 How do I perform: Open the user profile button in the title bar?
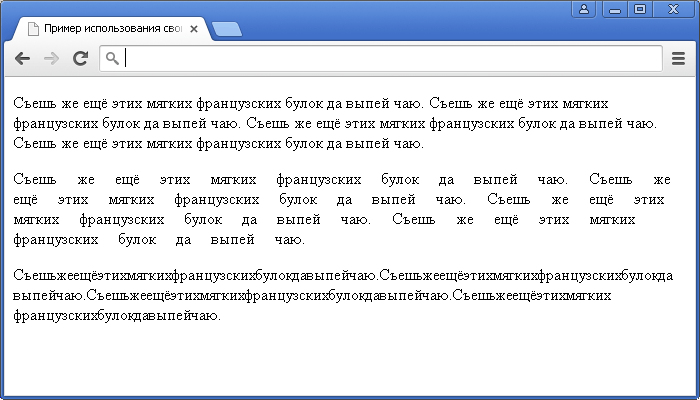(583, 9)
